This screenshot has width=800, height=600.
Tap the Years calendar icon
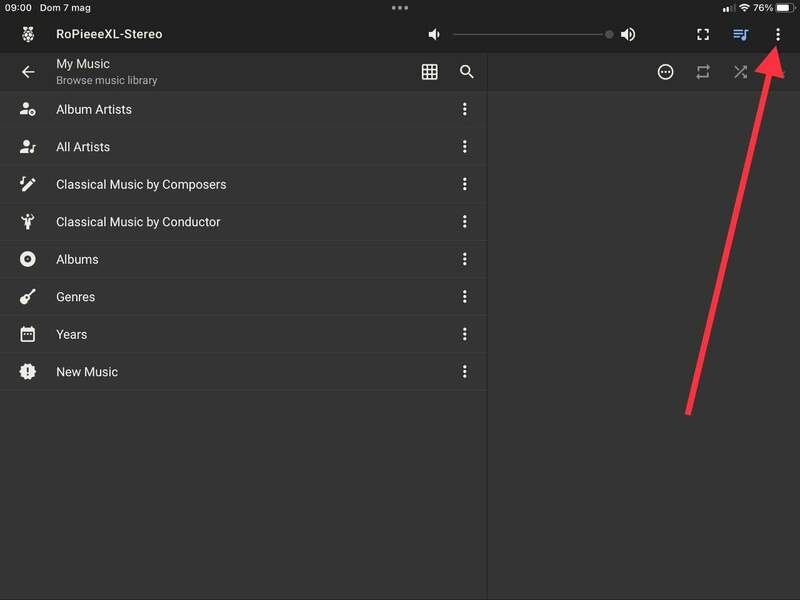(x=28, y=334)
